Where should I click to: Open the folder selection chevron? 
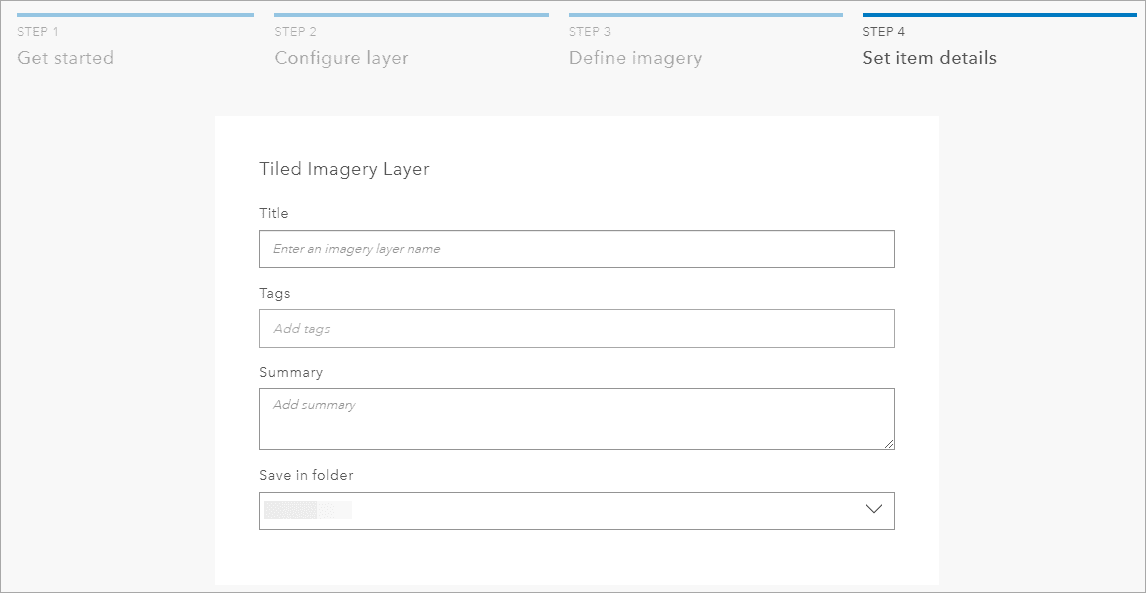click(873, 510)
